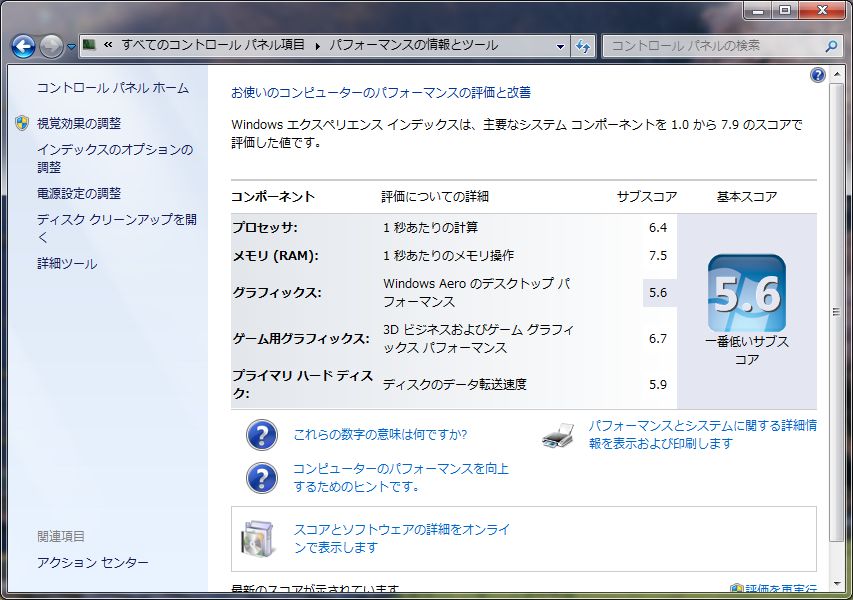This screenshot has width=853, height=600.
Task: Open 電源設定の調整 link
Action: 79,193
